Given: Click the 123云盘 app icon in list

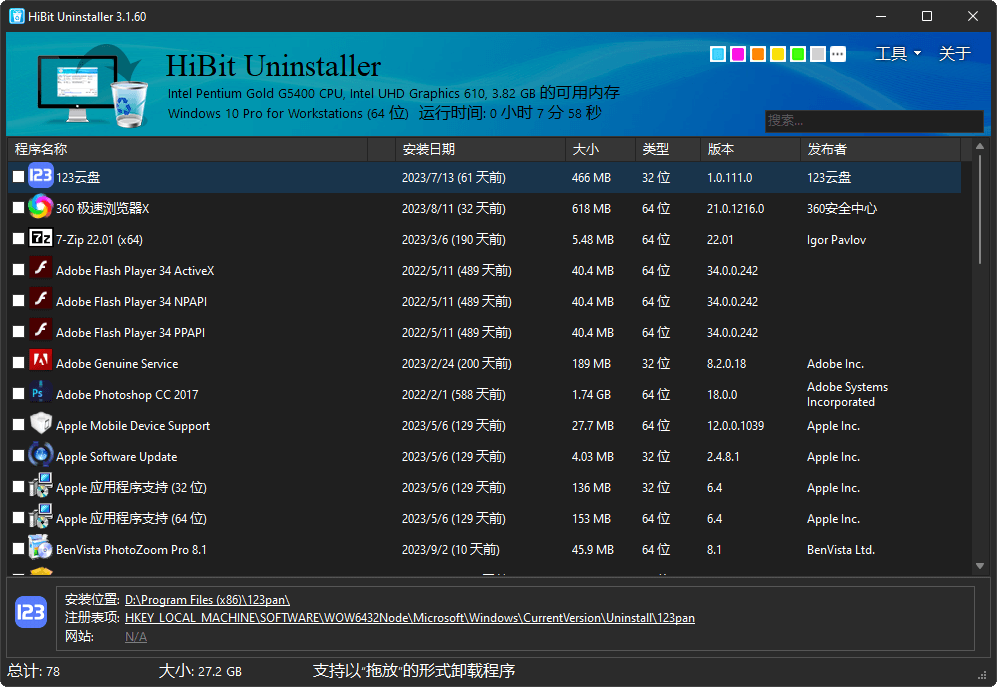Looking at the screenshot, I should pos(40,177).
